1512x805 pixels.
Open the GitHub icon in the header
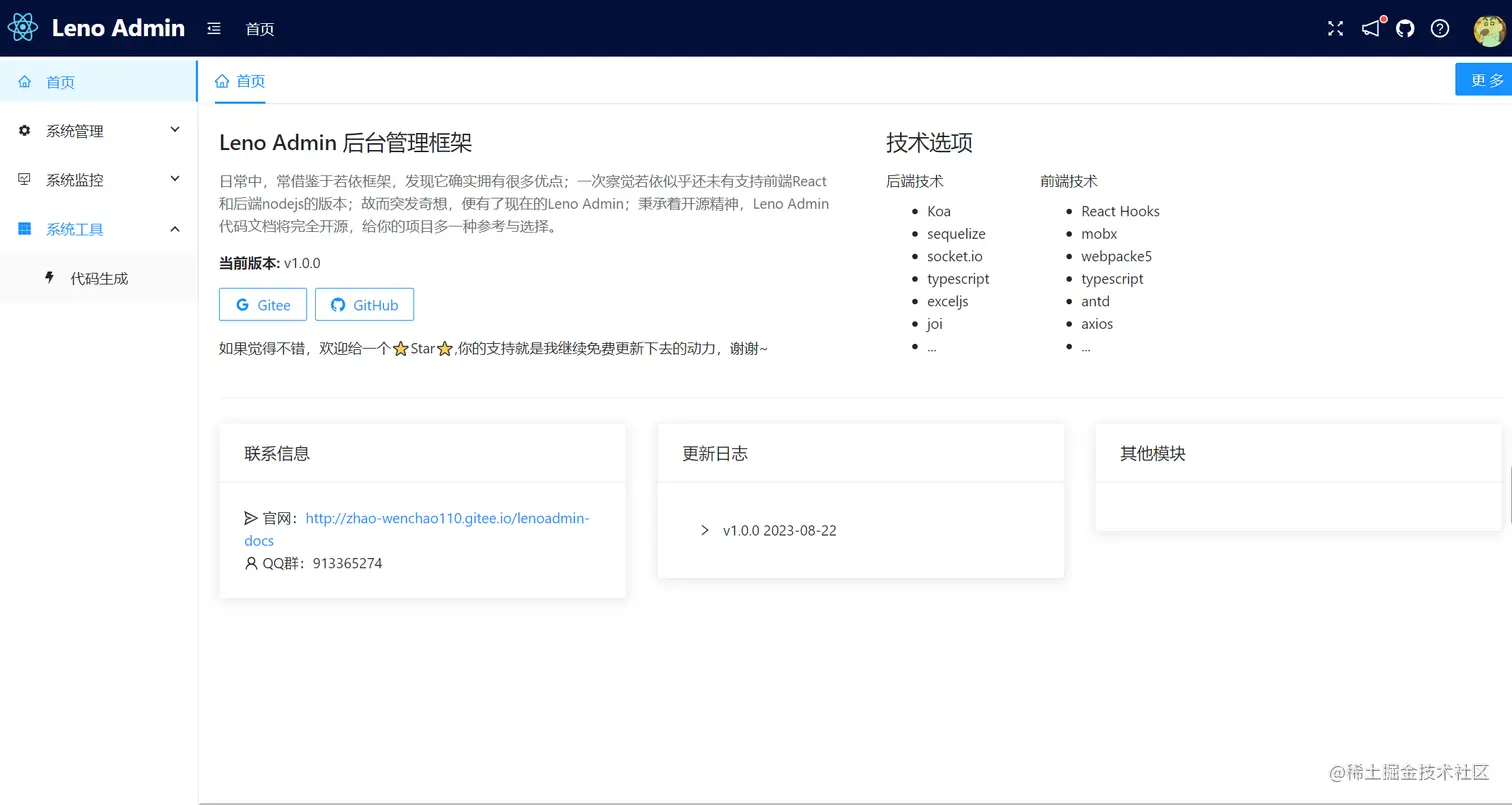coord(1405,28)
